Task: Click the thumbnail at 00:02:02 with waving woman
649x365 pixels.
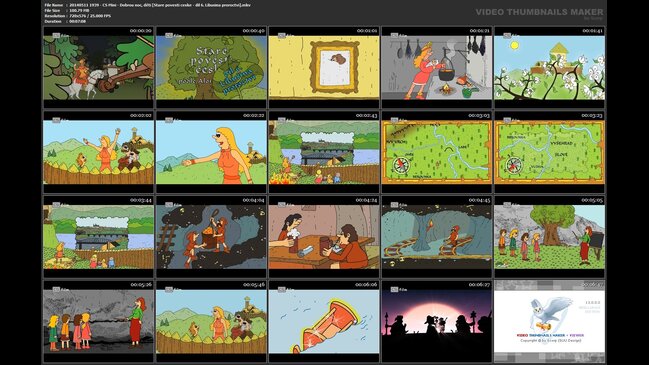Action: tap(99, 152)
